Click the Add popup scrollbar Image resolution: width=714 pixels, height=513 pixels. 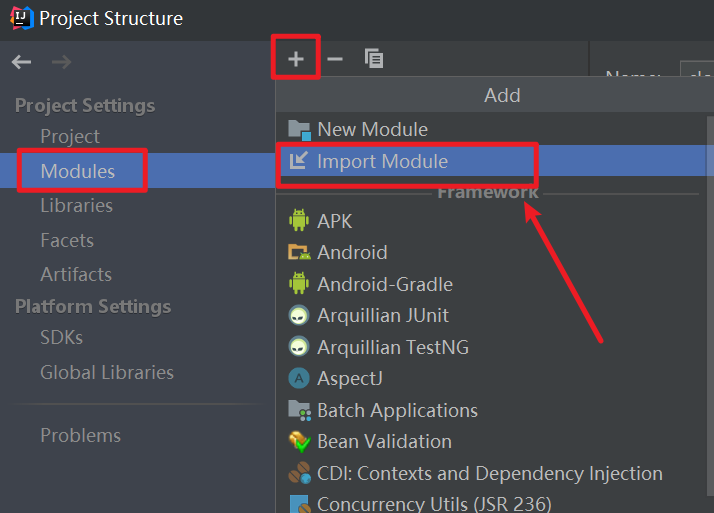711,305
